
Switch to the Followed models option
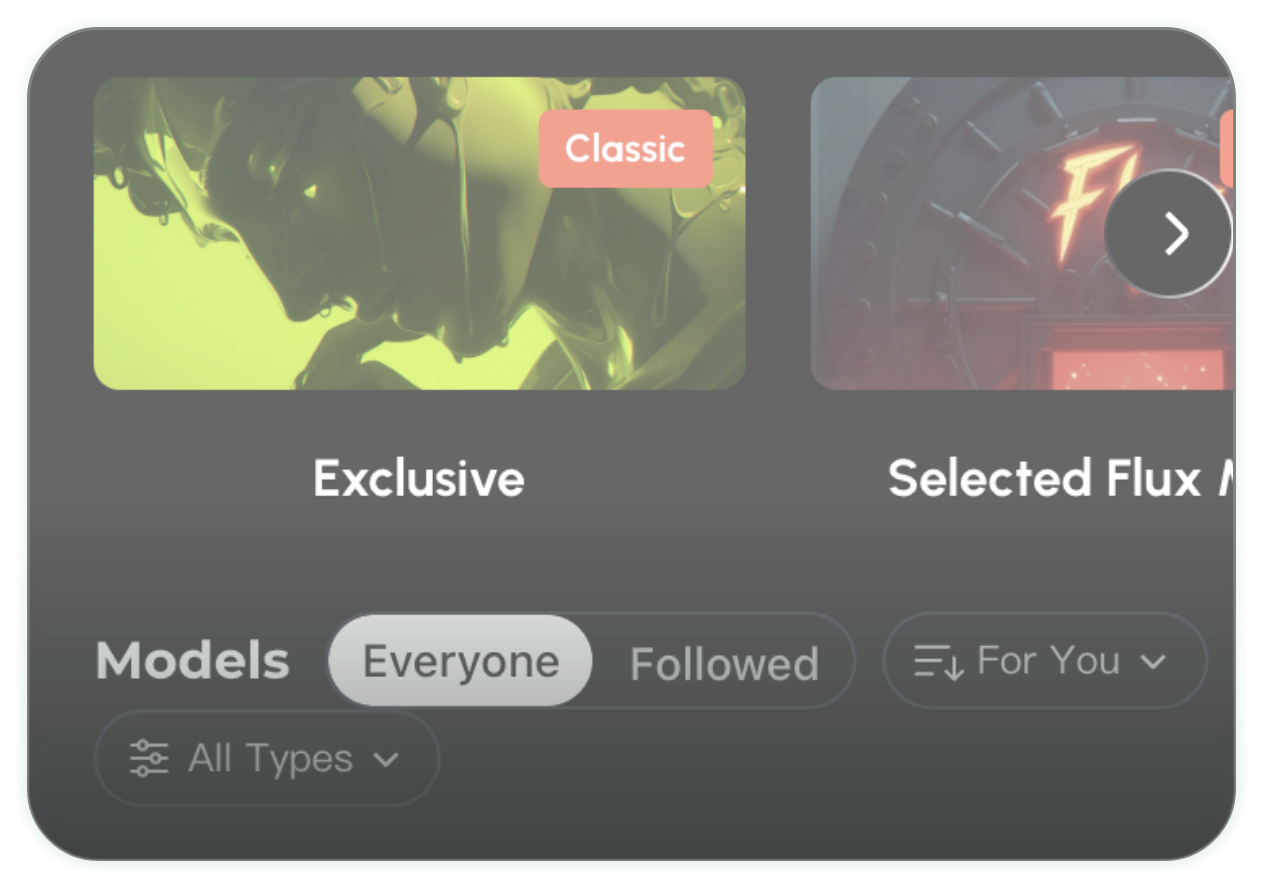(x=724, y=663)
